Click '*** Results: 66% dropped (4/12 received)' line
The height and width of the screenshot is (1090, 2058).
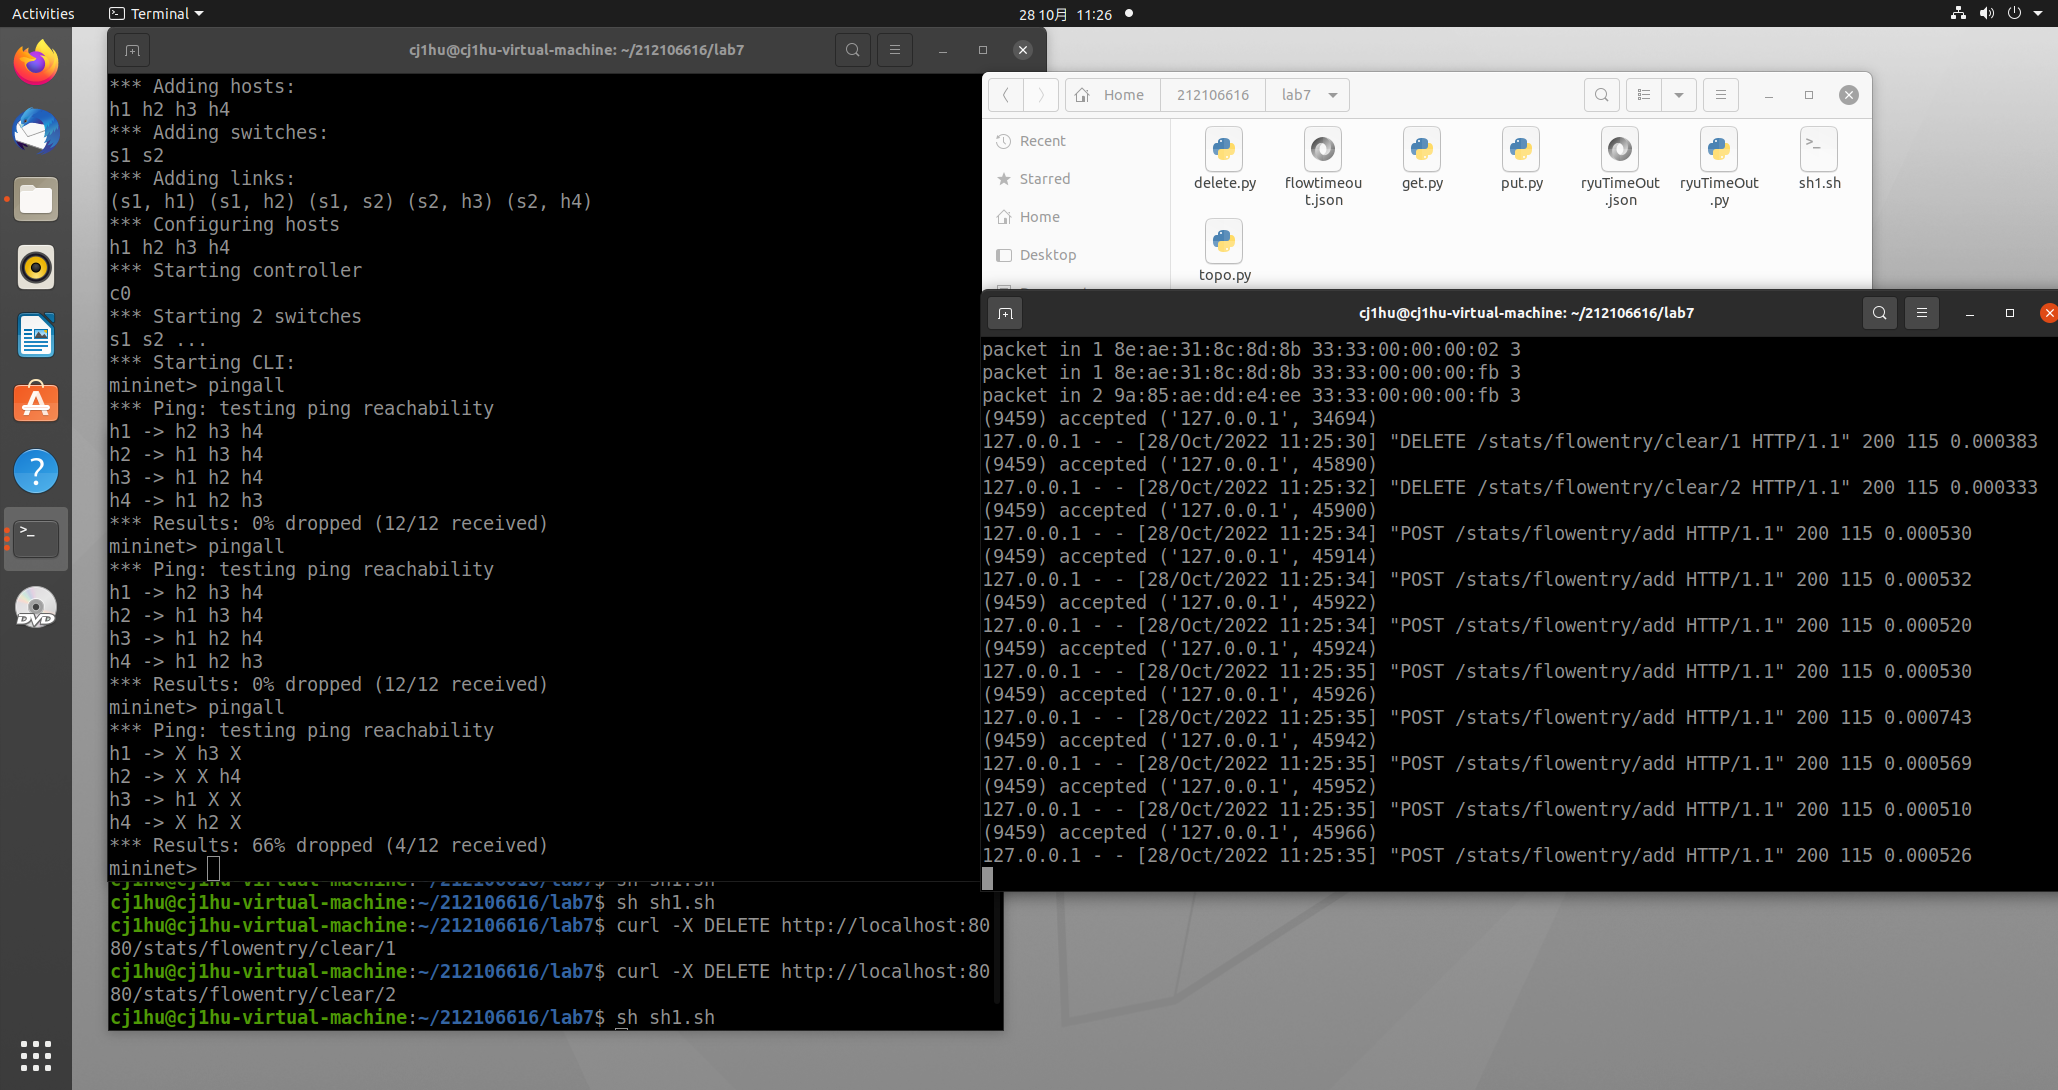pyautogui.click(x=329, y=846)
